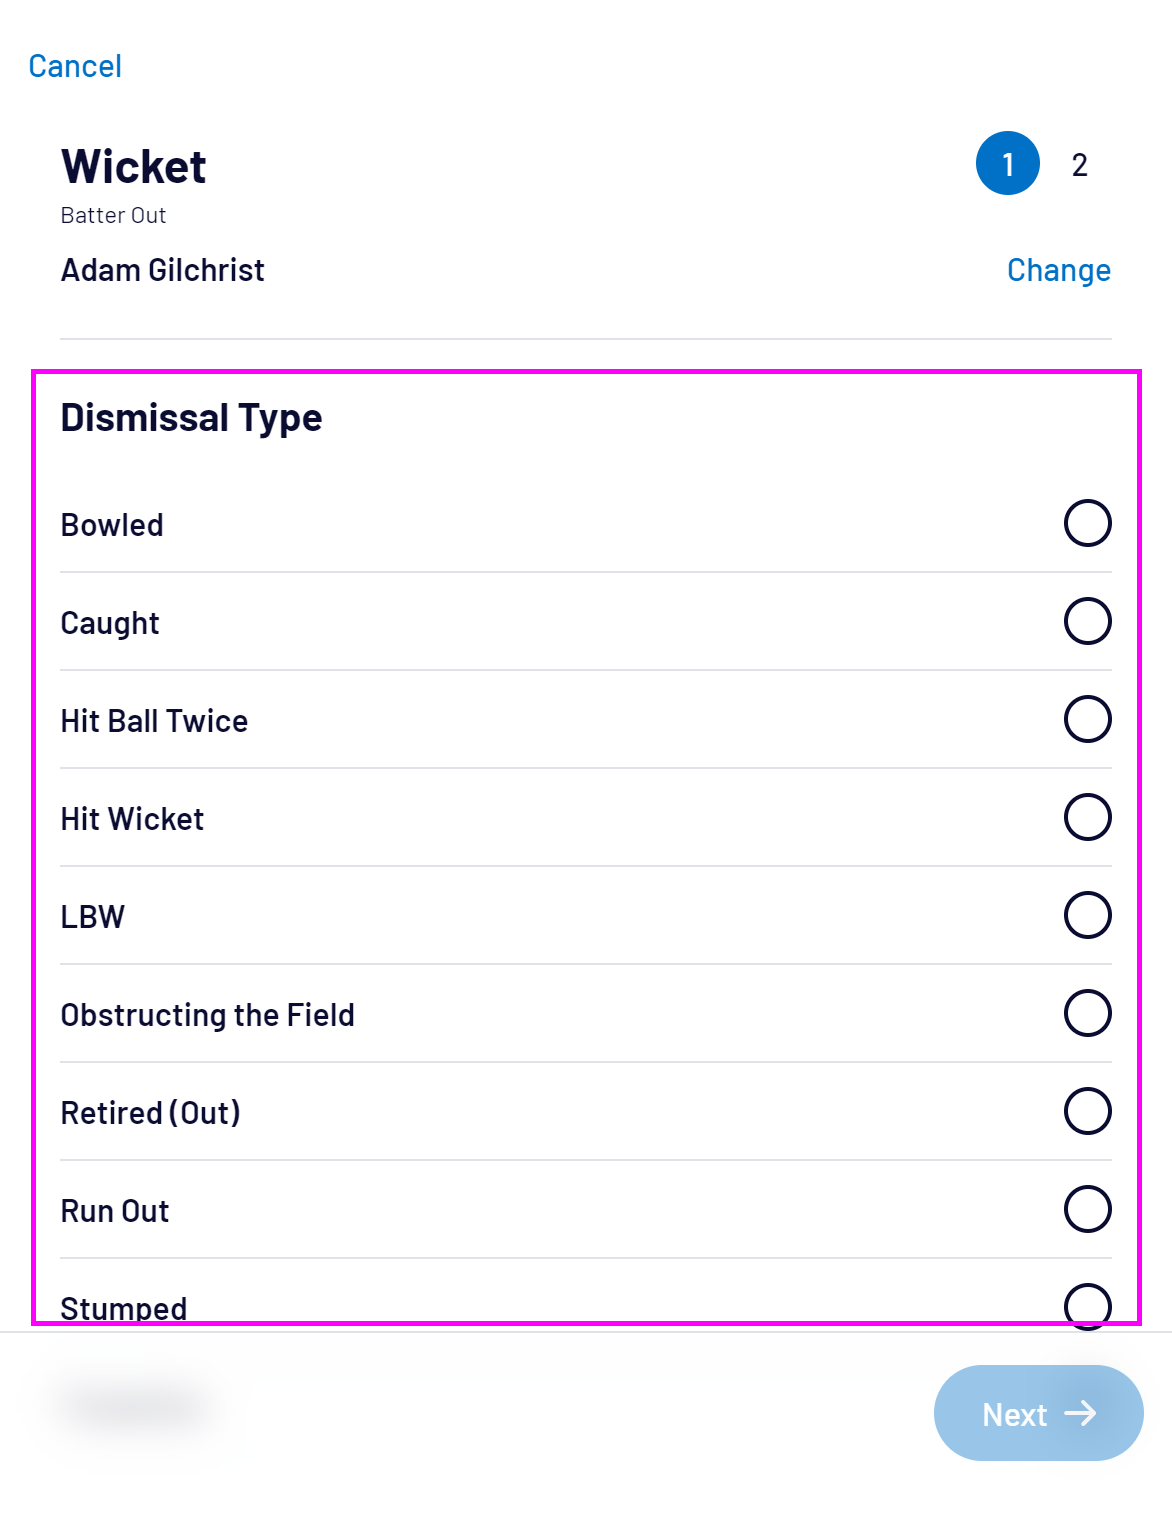Click Change to switch batter
The height and width of the screenshot is (1519, 1172).
pos(1058,270)
